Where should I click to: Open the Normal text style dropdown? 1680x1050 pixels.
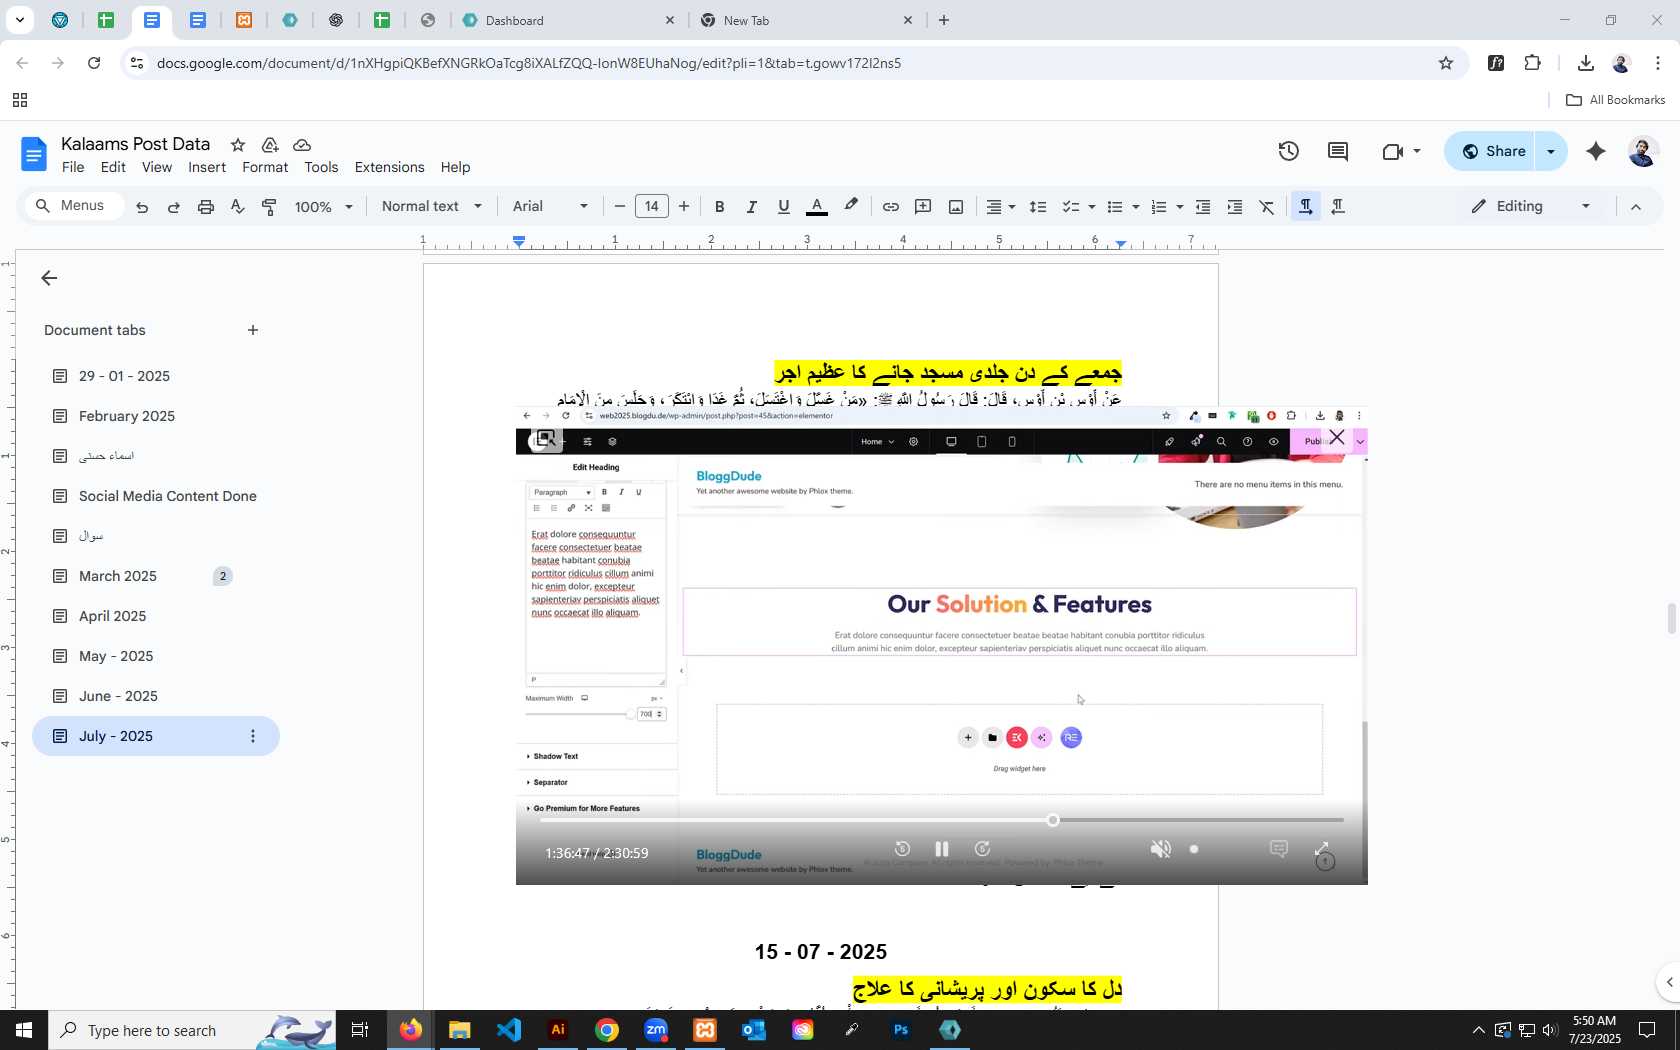coord(431,206)
